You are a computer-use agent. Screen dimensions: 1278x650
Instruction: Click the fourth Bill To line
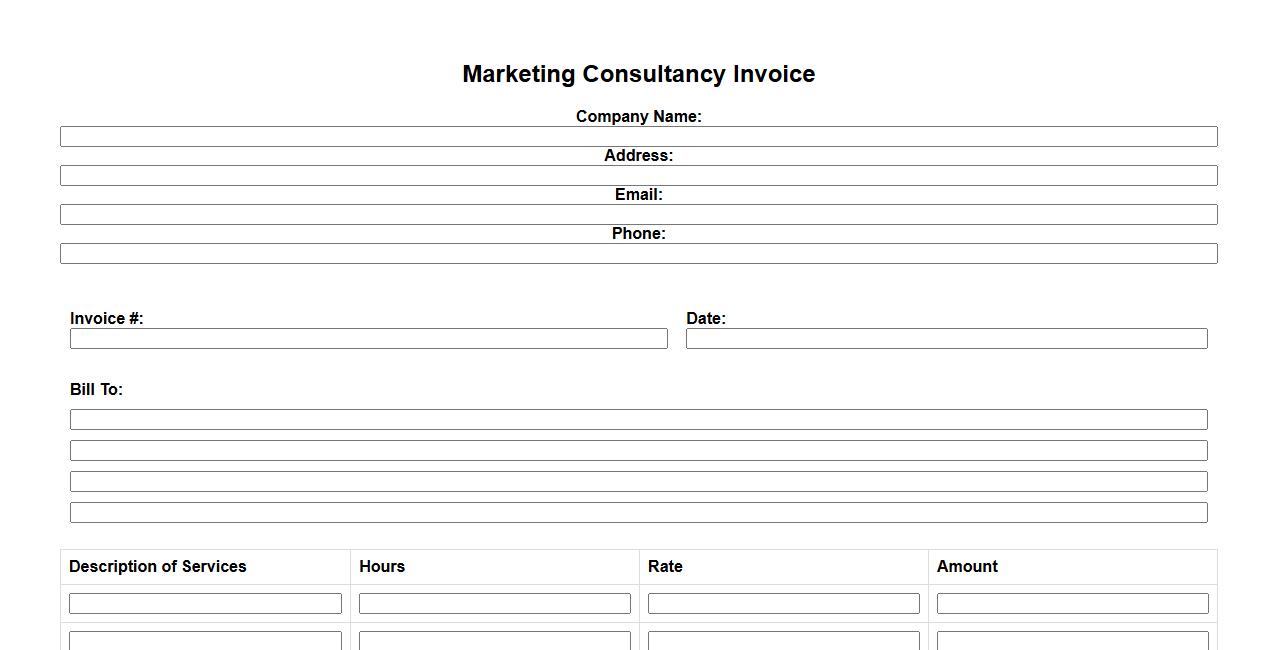click(x=638, y=513)
